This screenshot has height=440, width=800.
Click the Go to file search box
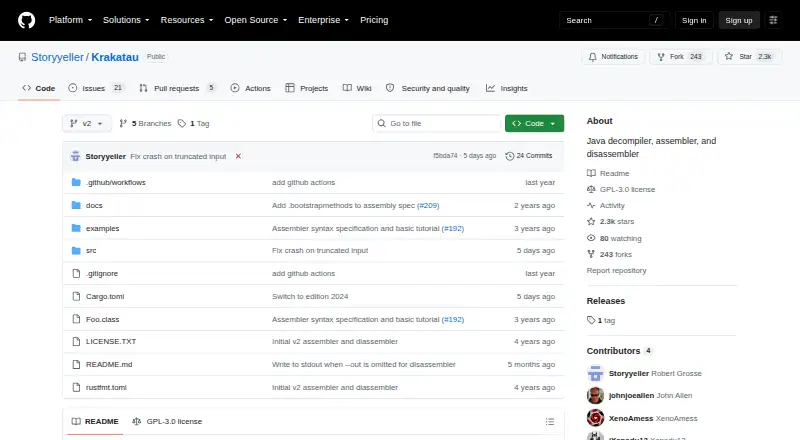coord(437,124)
